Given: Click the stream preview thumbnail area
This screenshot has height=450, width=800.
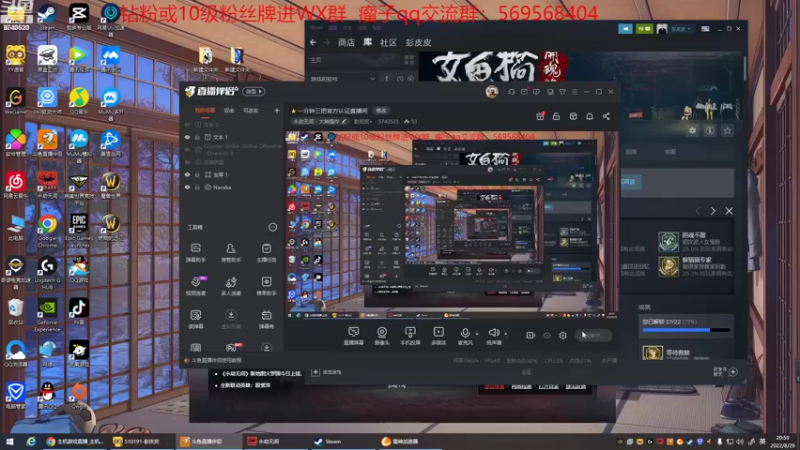Looking at the screenshot, I should click(452, 224).
